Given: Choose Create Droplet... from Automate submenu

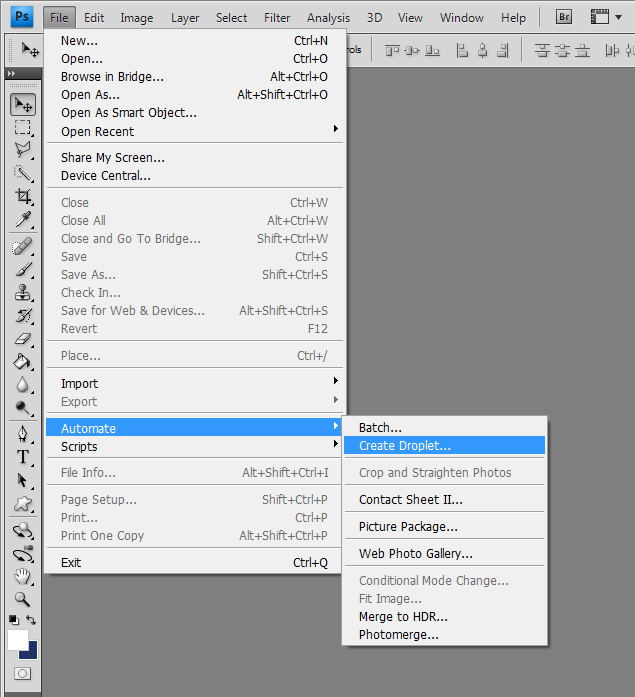Looking at the screenshot, I should coord(444,445).
